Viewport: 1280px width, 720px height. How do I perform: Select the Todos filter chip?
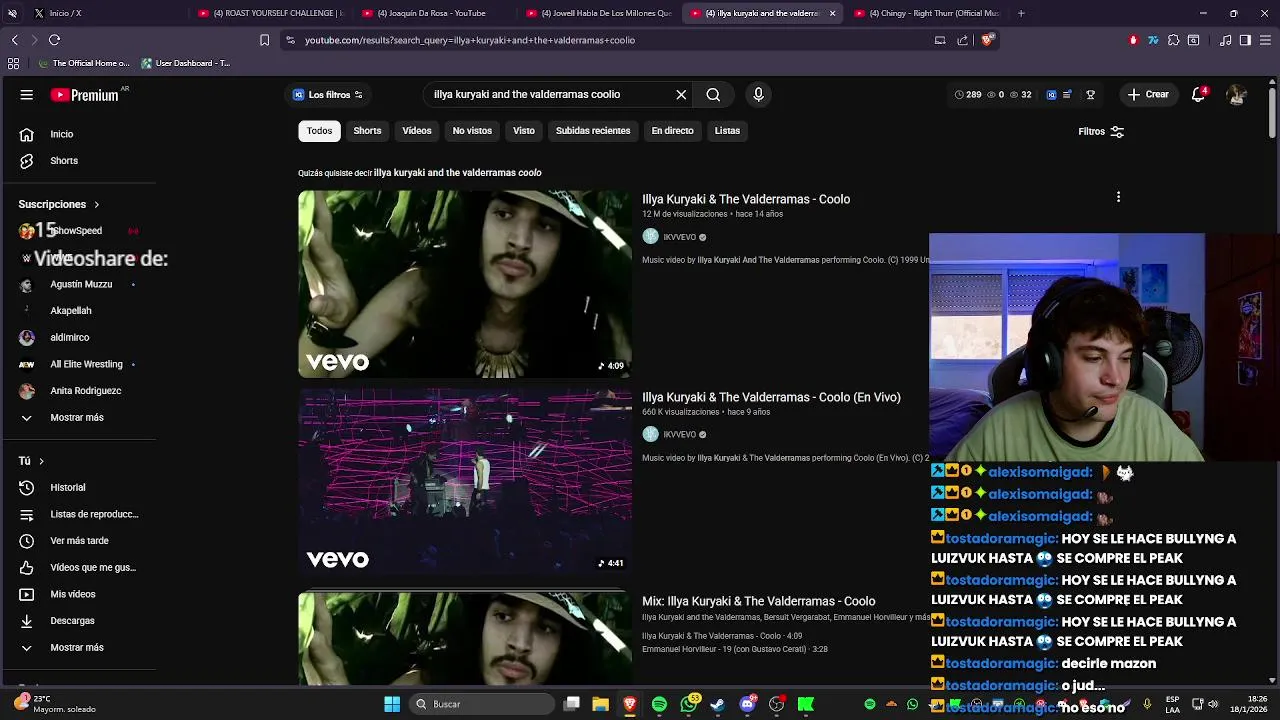click(319, 131)
